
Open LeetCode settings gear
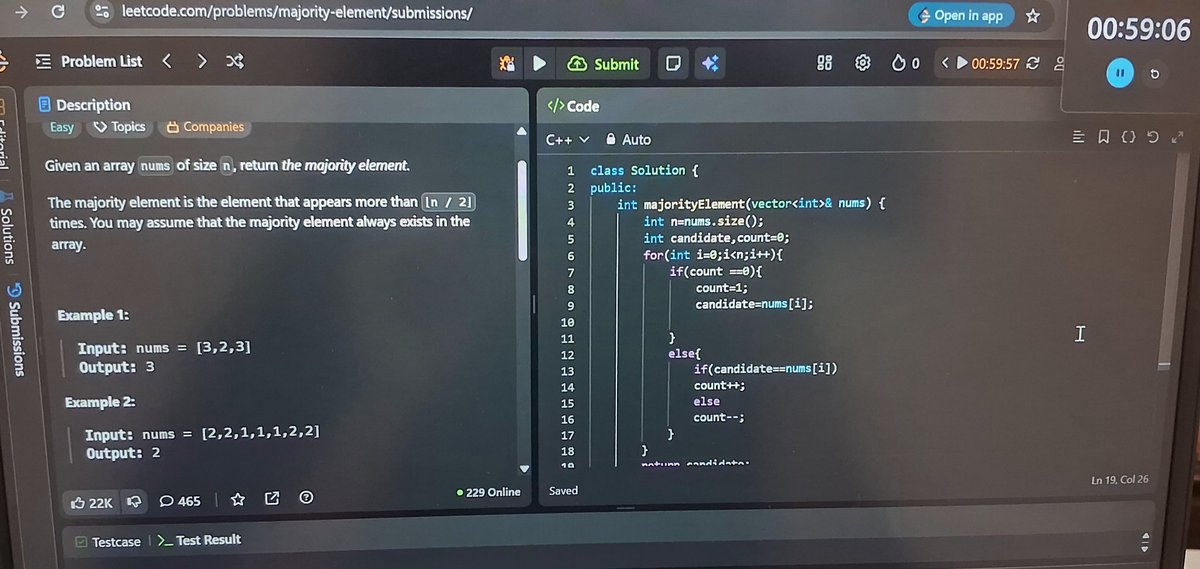point(862,63)
